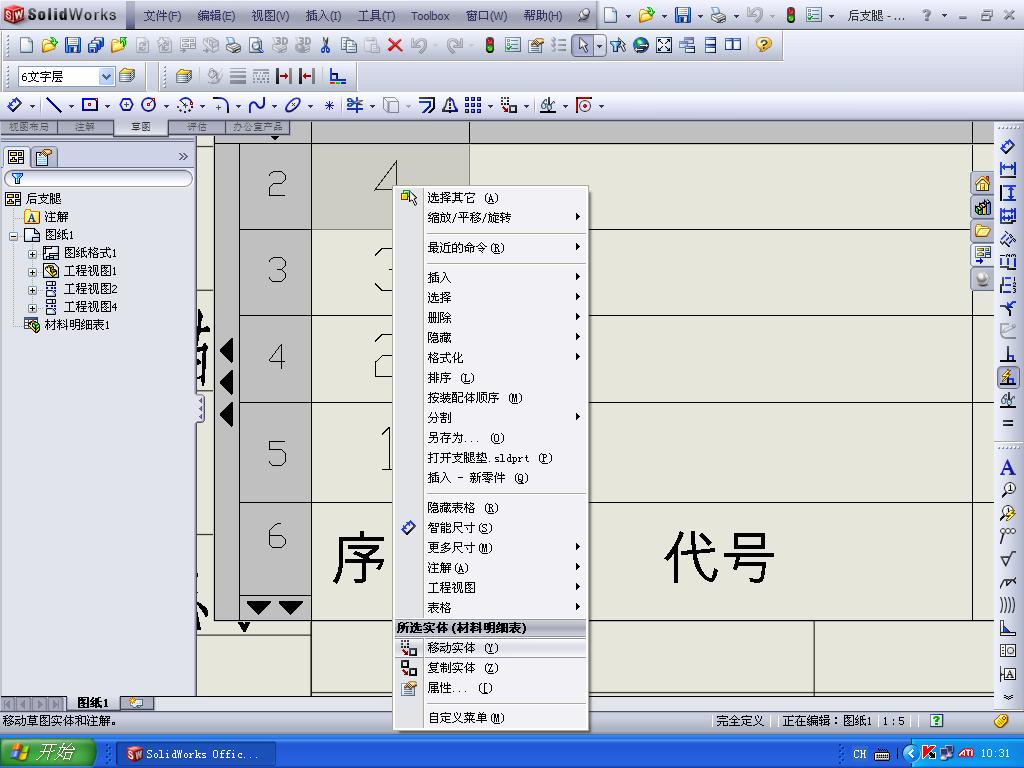Open the 文件(F) menu

click(162, 16)
